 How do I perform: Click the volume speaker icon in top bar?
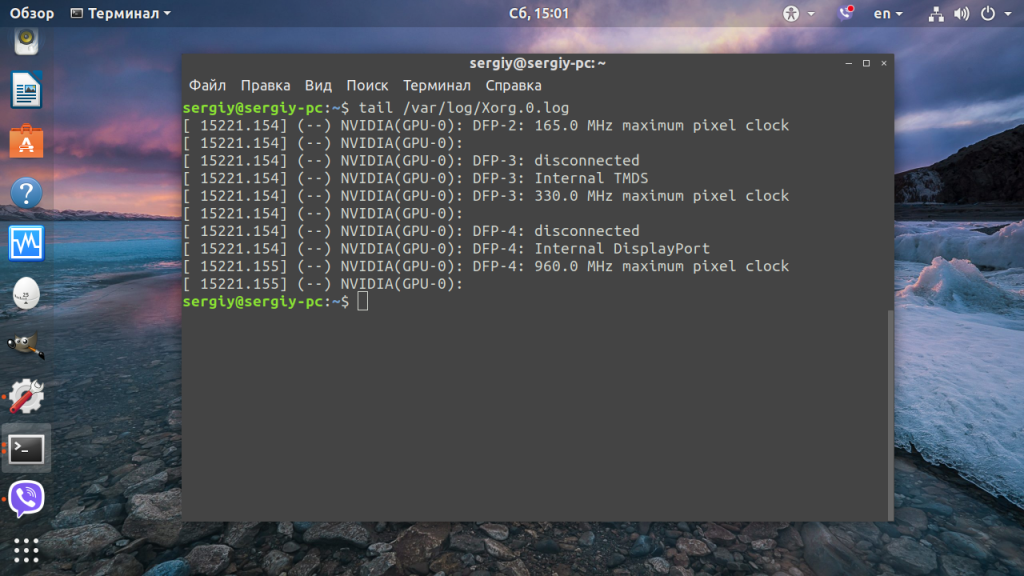coord(962,14)
